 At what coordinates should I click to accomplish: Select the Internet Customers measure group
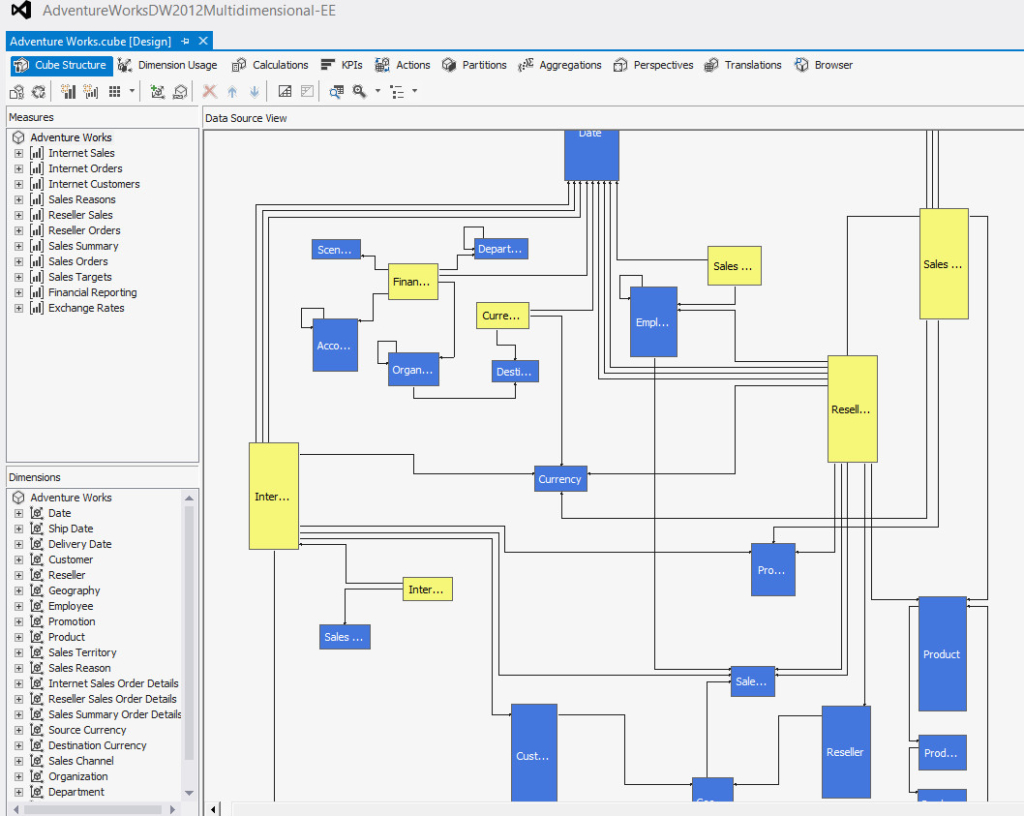tap(94, 184)
